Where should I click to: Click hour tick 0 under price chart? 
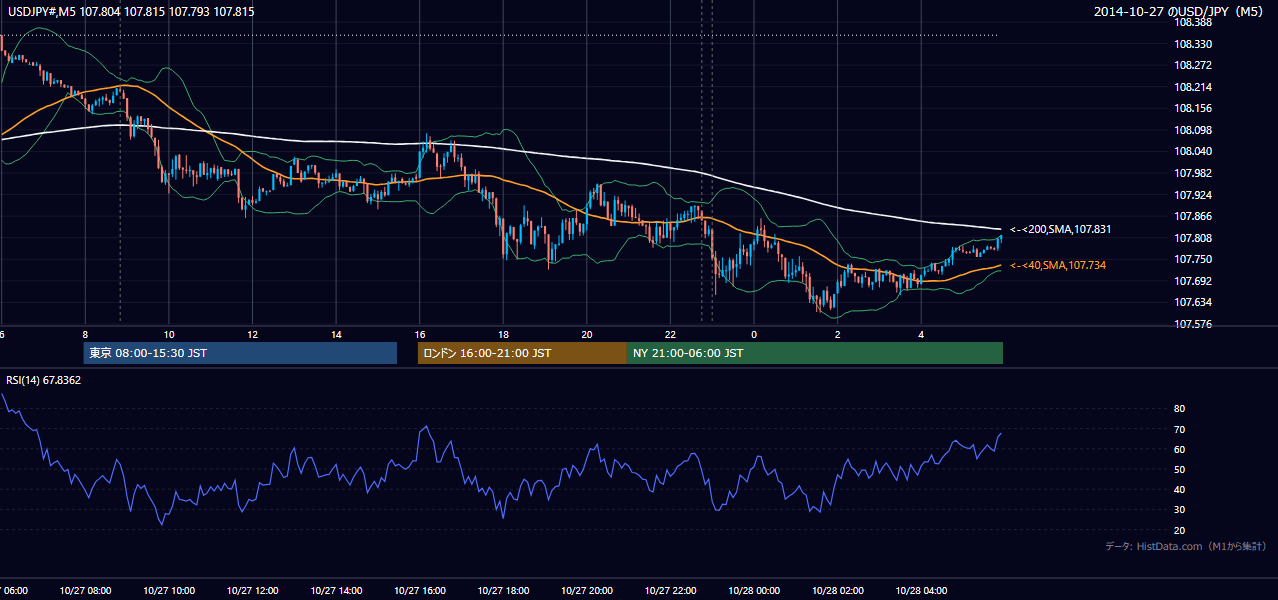point(754,335)
